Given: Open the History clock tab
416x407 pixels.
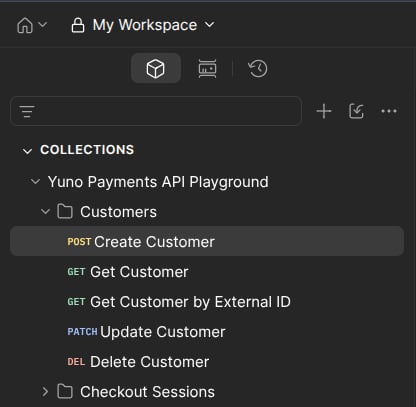Looking at the screenshot, I should click(x=258, y=68).
